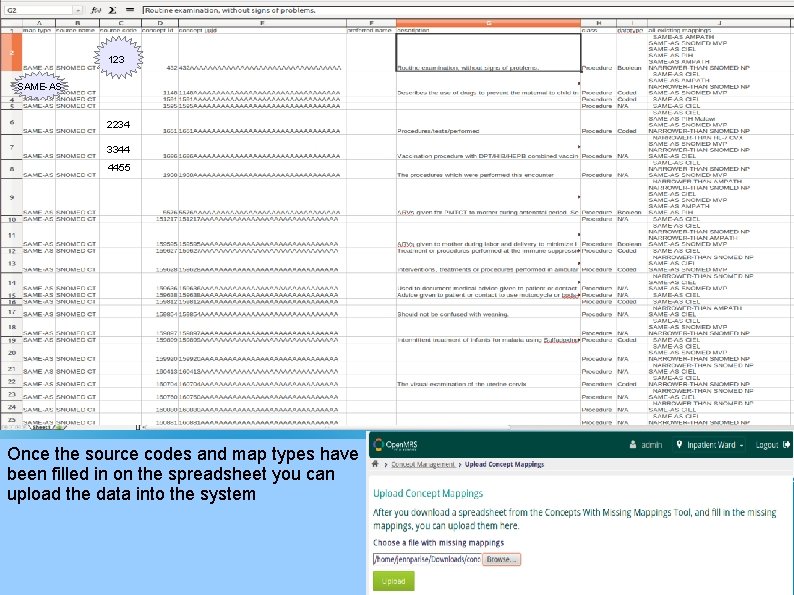Viewport: 794px width, 595px height.
Task: Click selected cell 'Routine examination, without signs'
Action: 488,52
